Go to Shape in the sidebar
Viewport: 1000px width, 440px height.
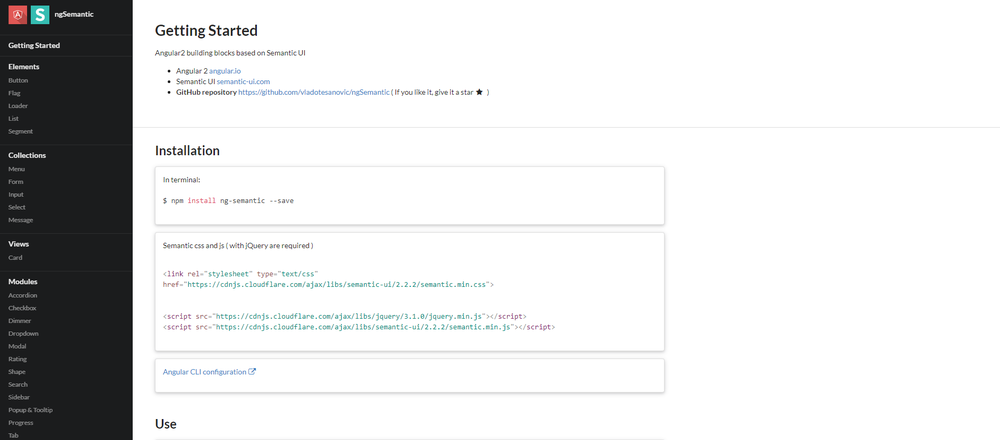17,372
